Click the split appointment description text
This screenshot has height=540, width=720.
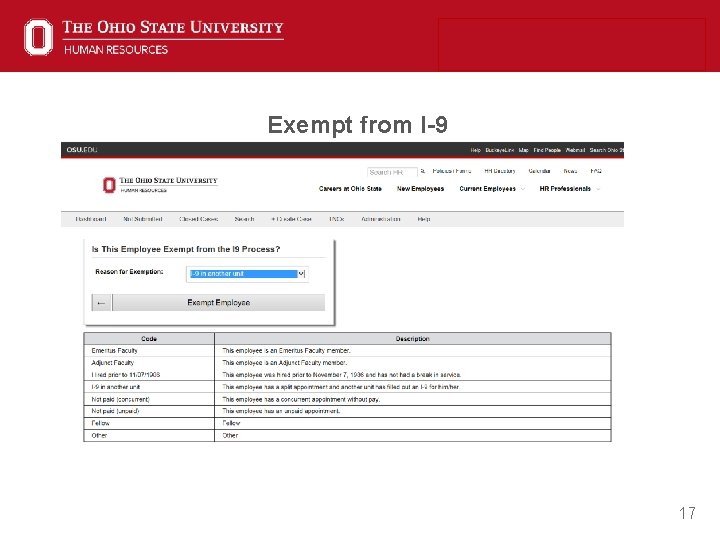click(x=341, y=387)
